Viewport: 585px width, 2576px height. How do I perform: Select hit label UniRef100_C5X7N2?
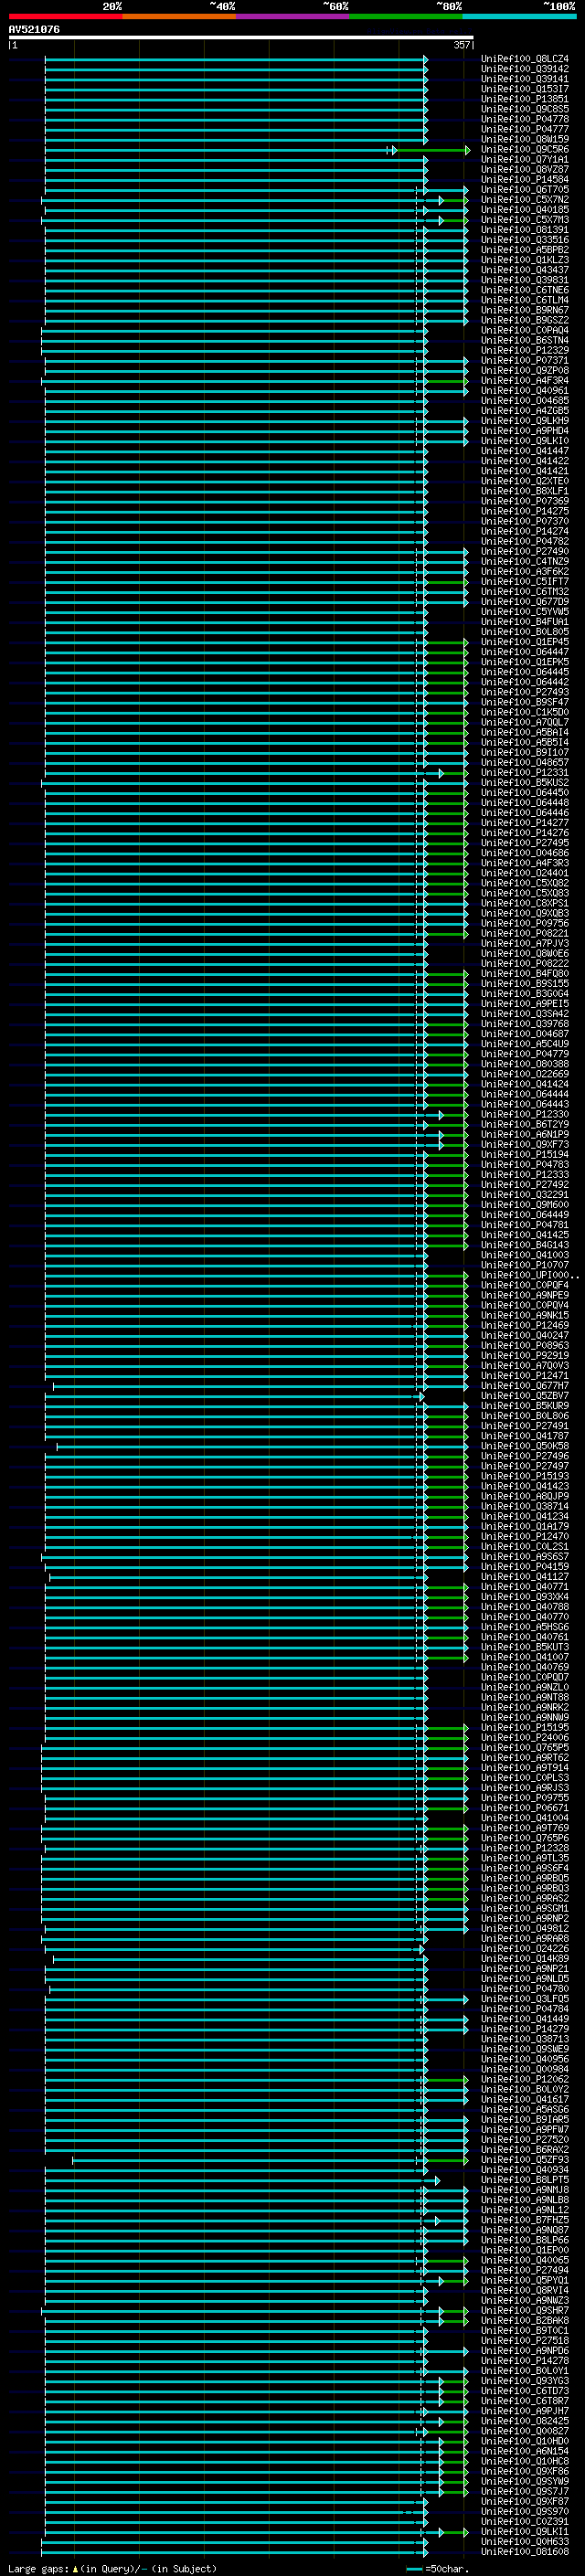524,200
